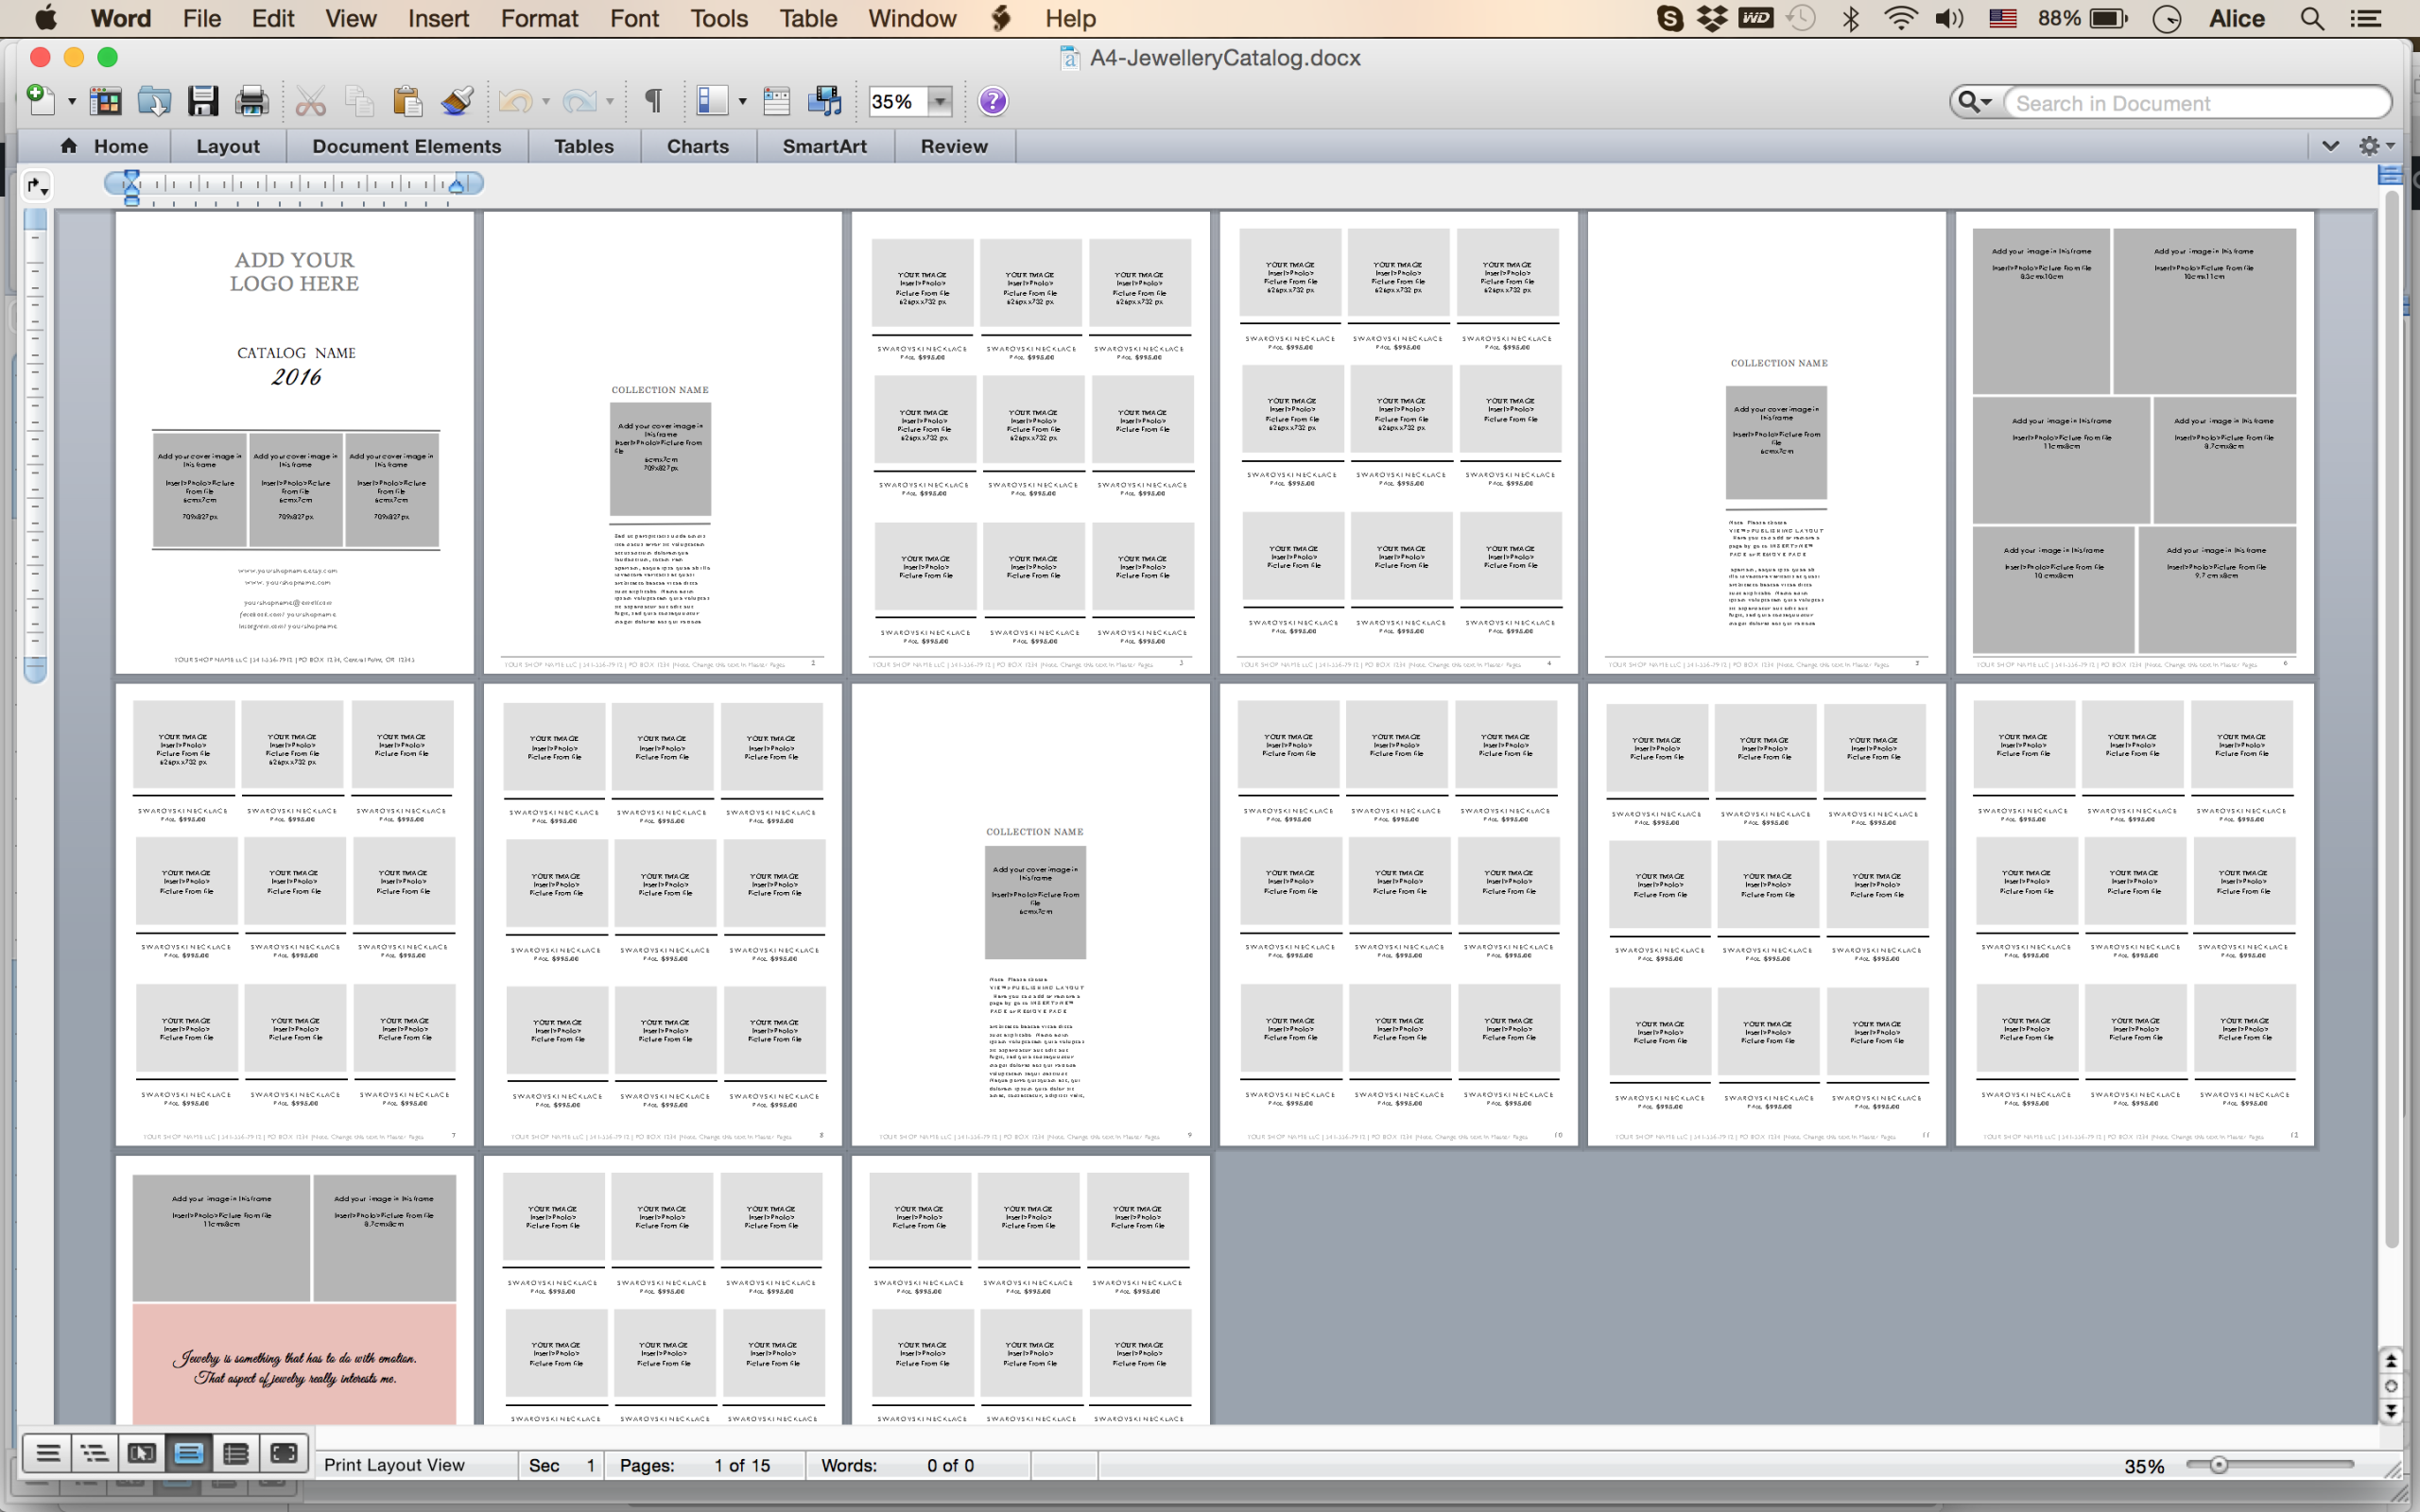2420x1512 pixels.
Task: Switch to the Home ribbon tab
Action: pos(104,146)
